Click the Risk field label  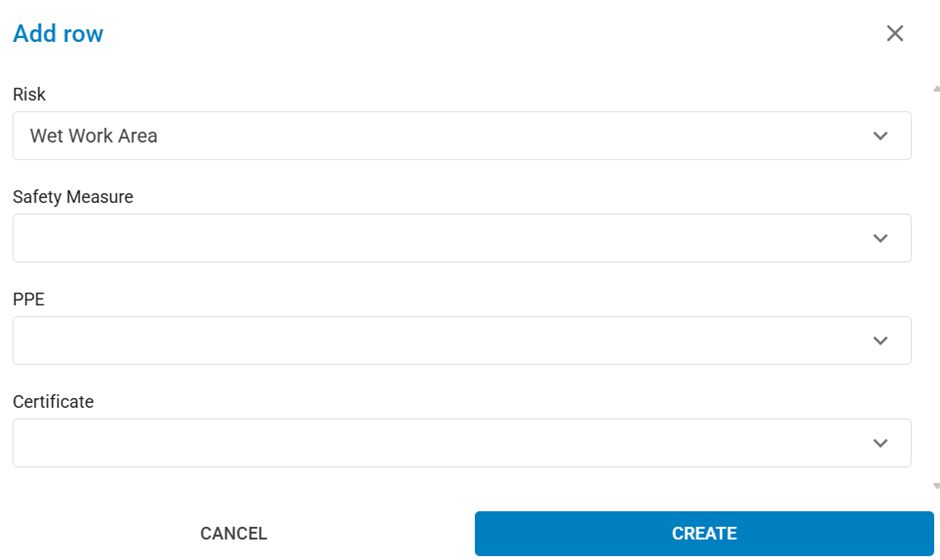pos(29,94)
